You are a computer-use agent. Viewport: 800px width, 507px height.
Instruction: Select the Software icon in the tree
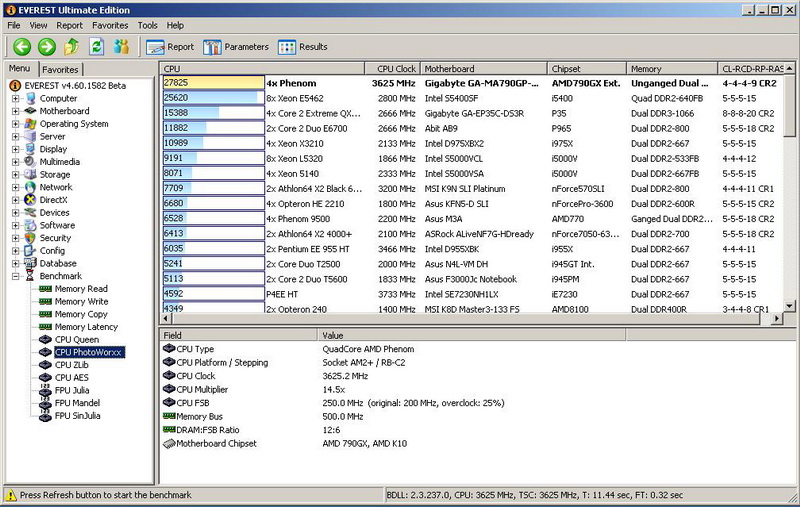pyautogui.click(x=31, y=225)
